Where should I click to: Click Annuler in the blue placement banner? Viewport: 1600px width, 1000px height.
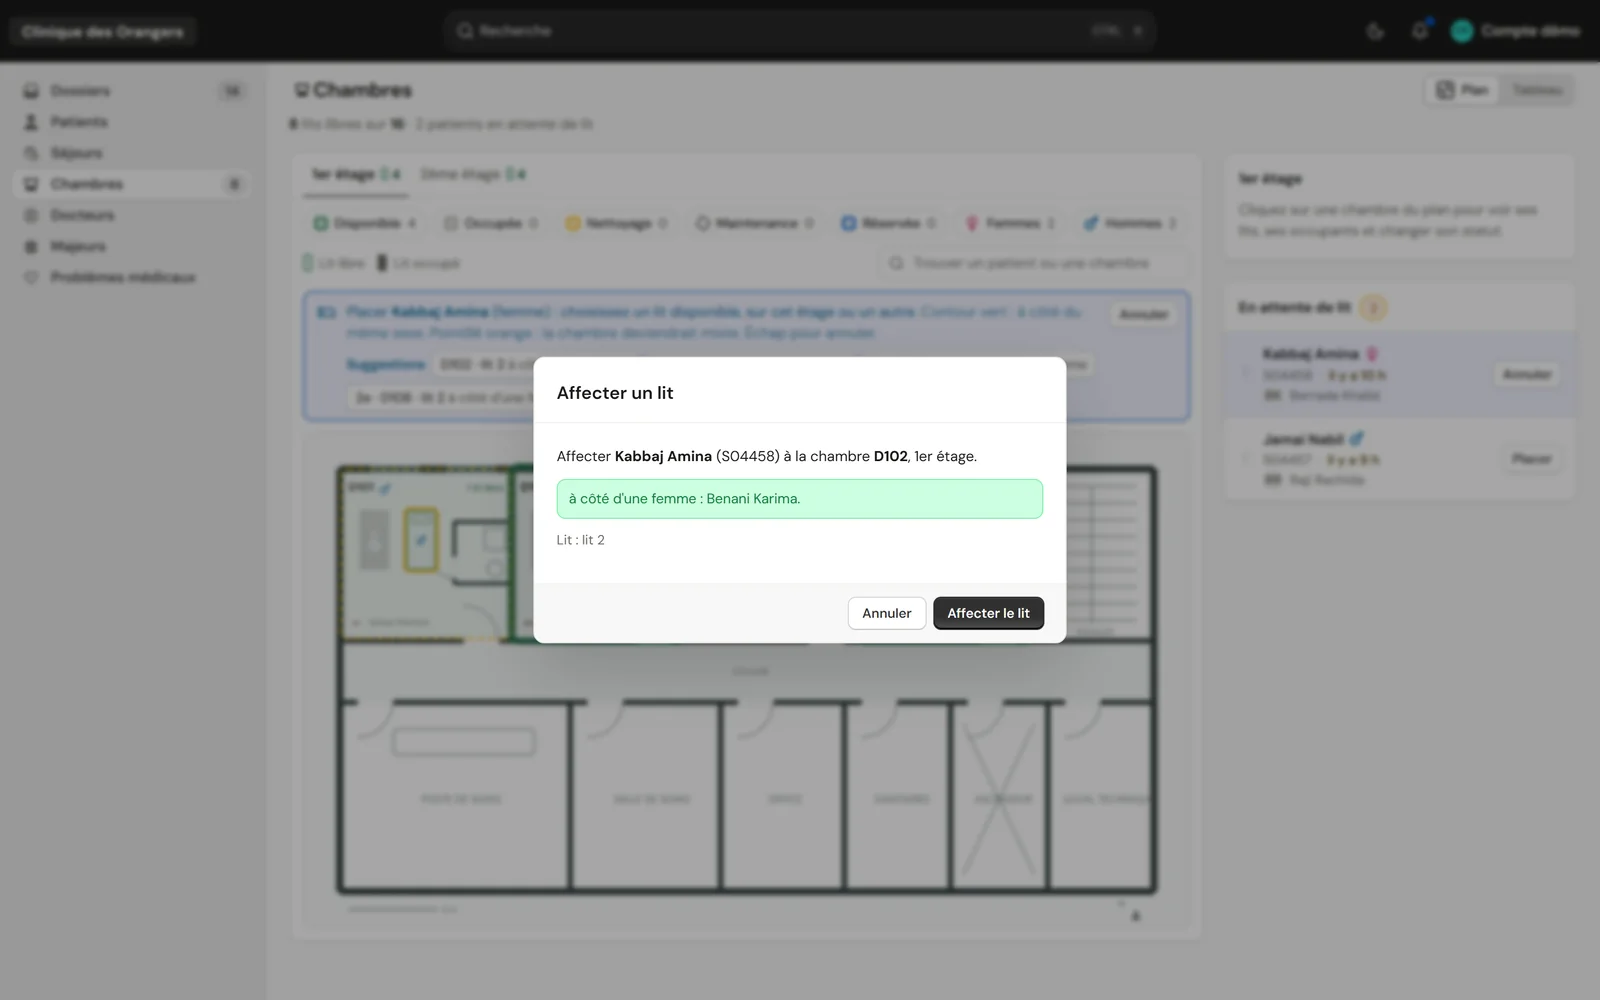click(1144, 314)
